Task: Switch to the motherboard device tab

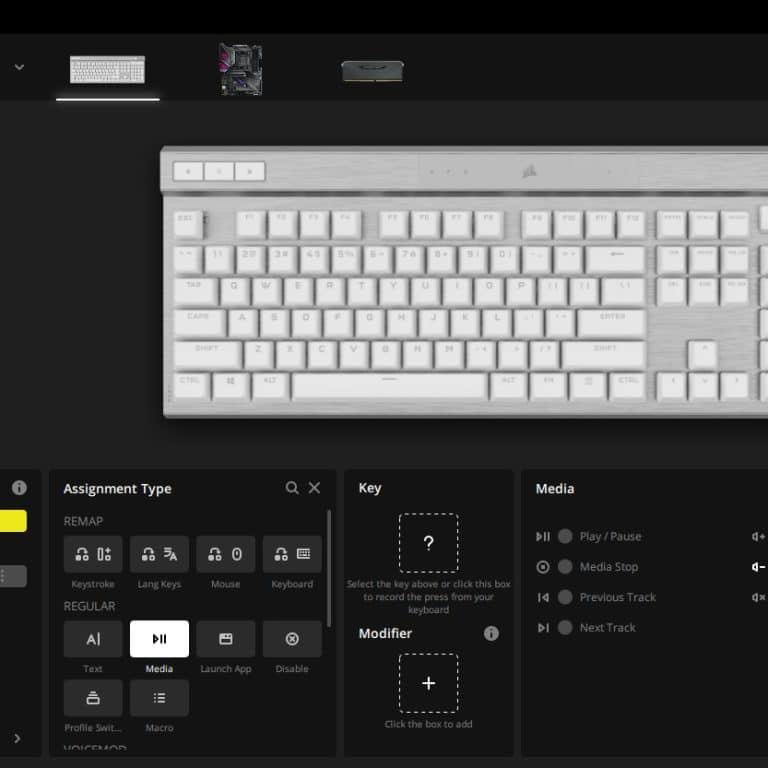Action: point(240,69)
